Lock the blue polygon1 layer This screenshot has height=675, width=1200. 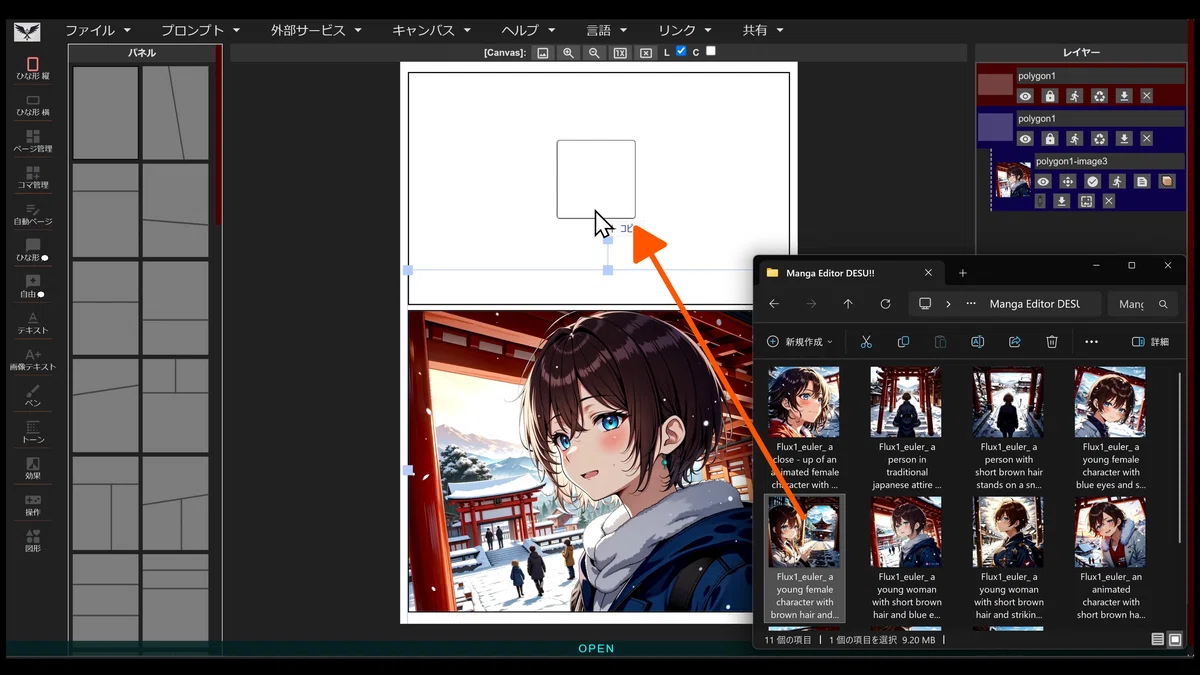1050,139
